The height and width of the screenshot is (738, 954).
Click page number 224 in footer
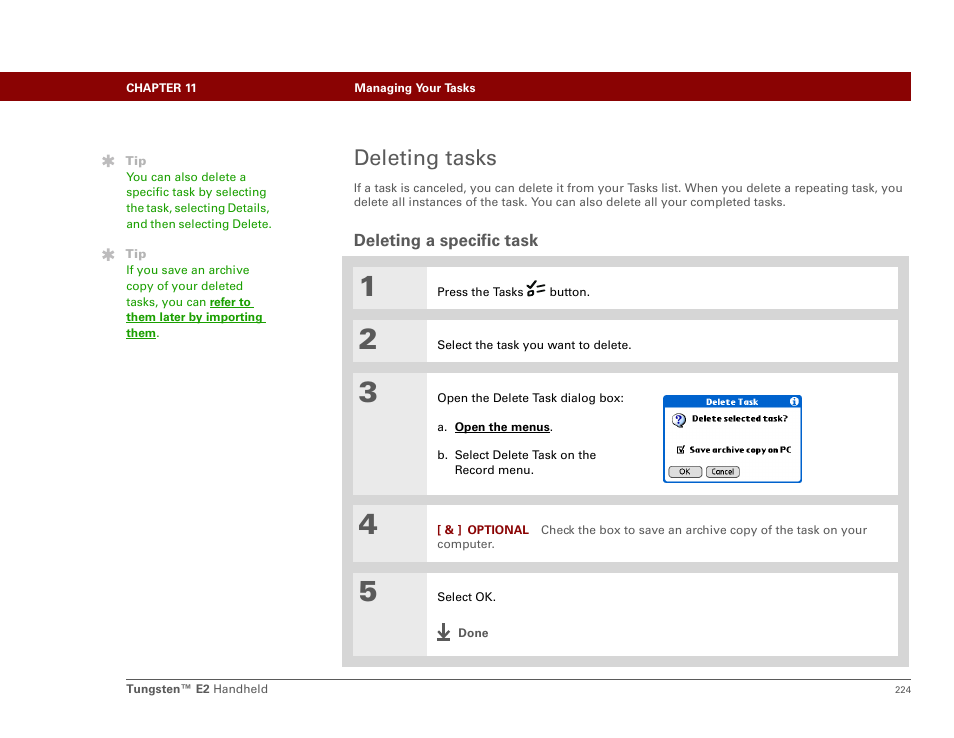(x=903, y=689)
